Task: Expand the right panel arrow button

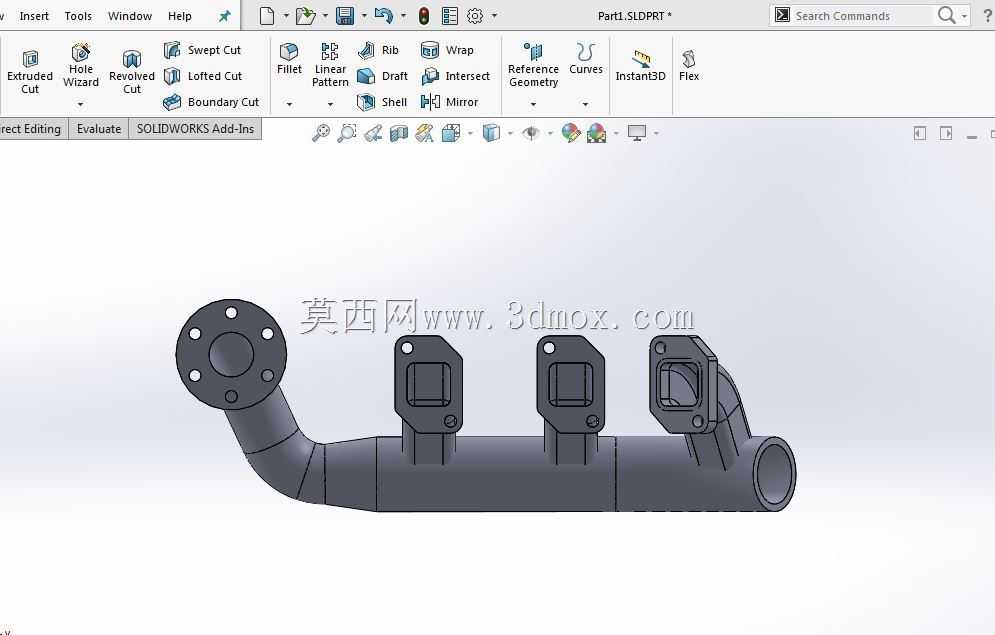Action: tap(946, 133)
